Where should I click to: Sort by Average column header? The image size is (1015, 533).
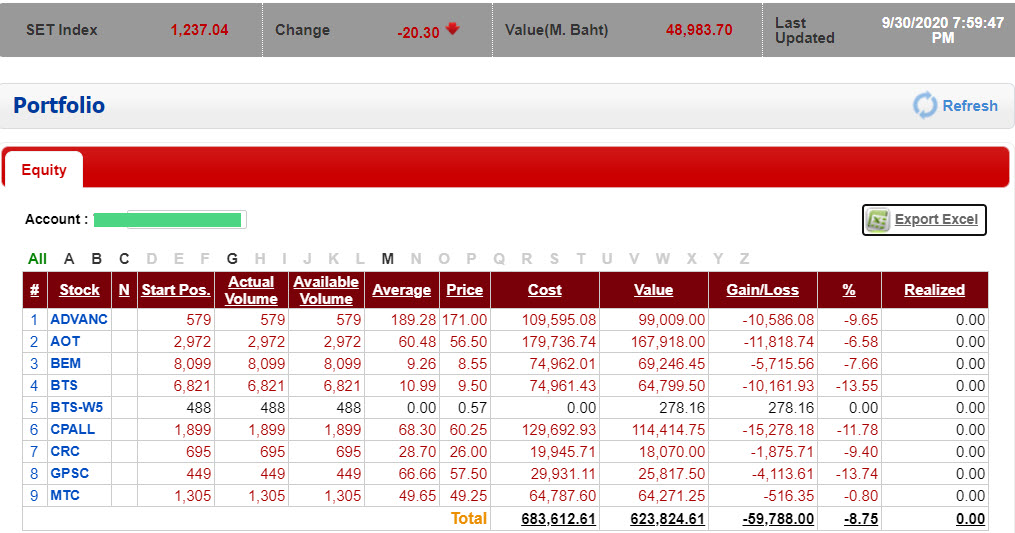click(x=401, y=290)
